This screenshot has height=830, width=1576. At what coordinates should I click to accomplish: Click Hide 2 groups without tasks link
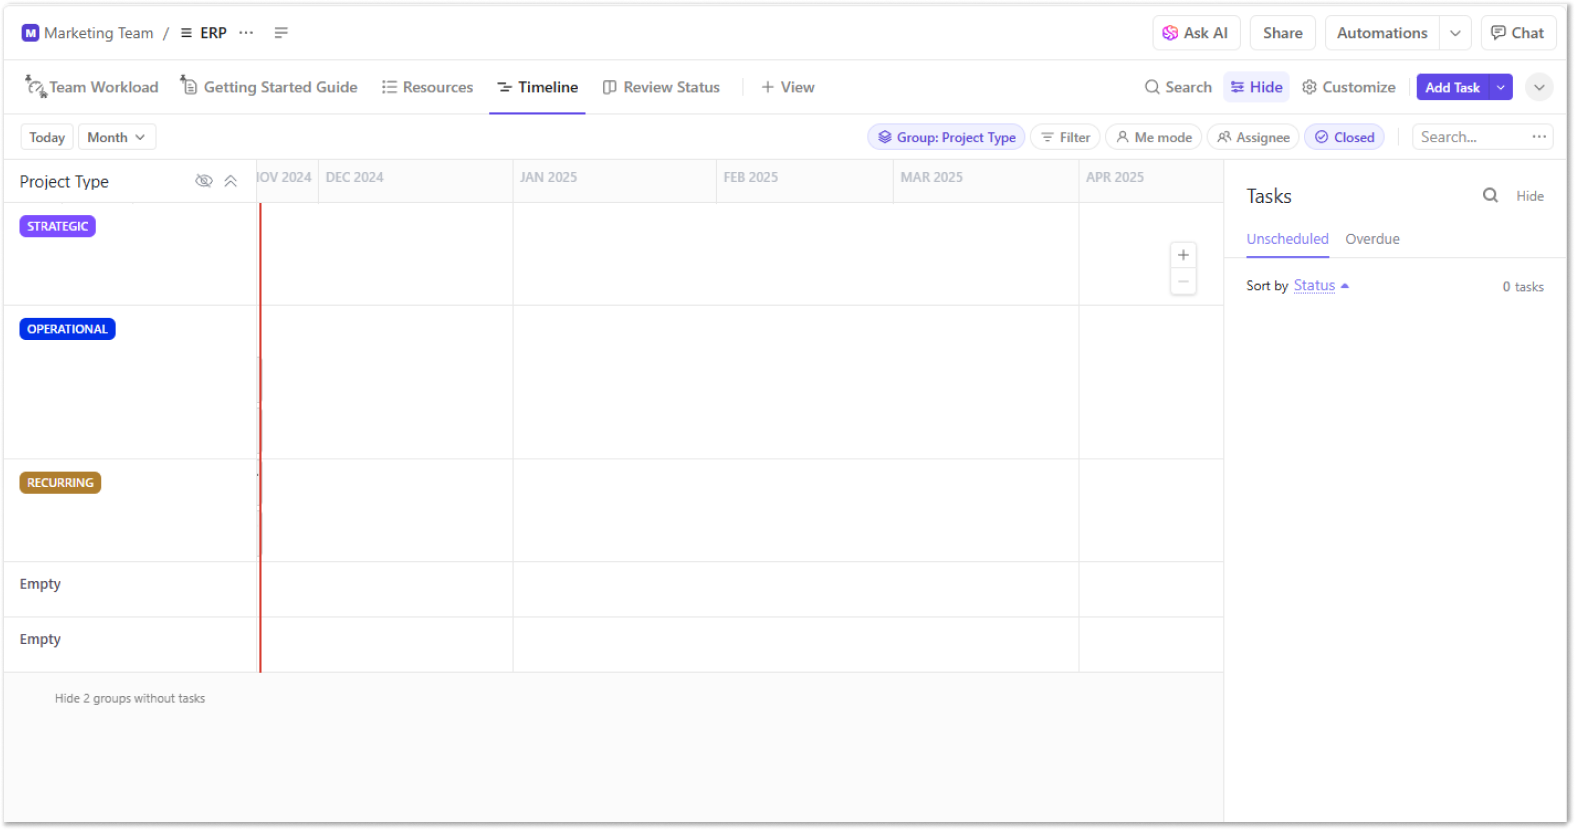click(x=130, y=699)
